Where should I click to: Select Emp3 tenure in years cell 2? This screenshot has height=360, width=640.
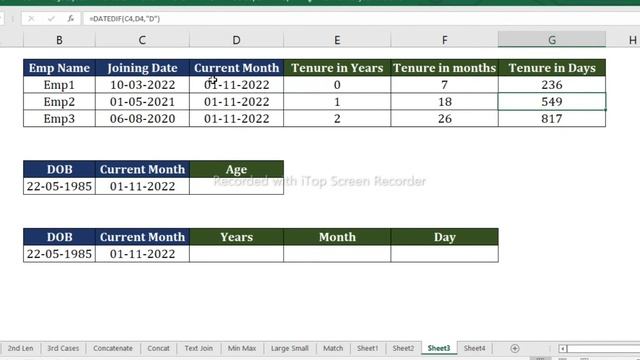pyautogui.click(x=337, y=119)
